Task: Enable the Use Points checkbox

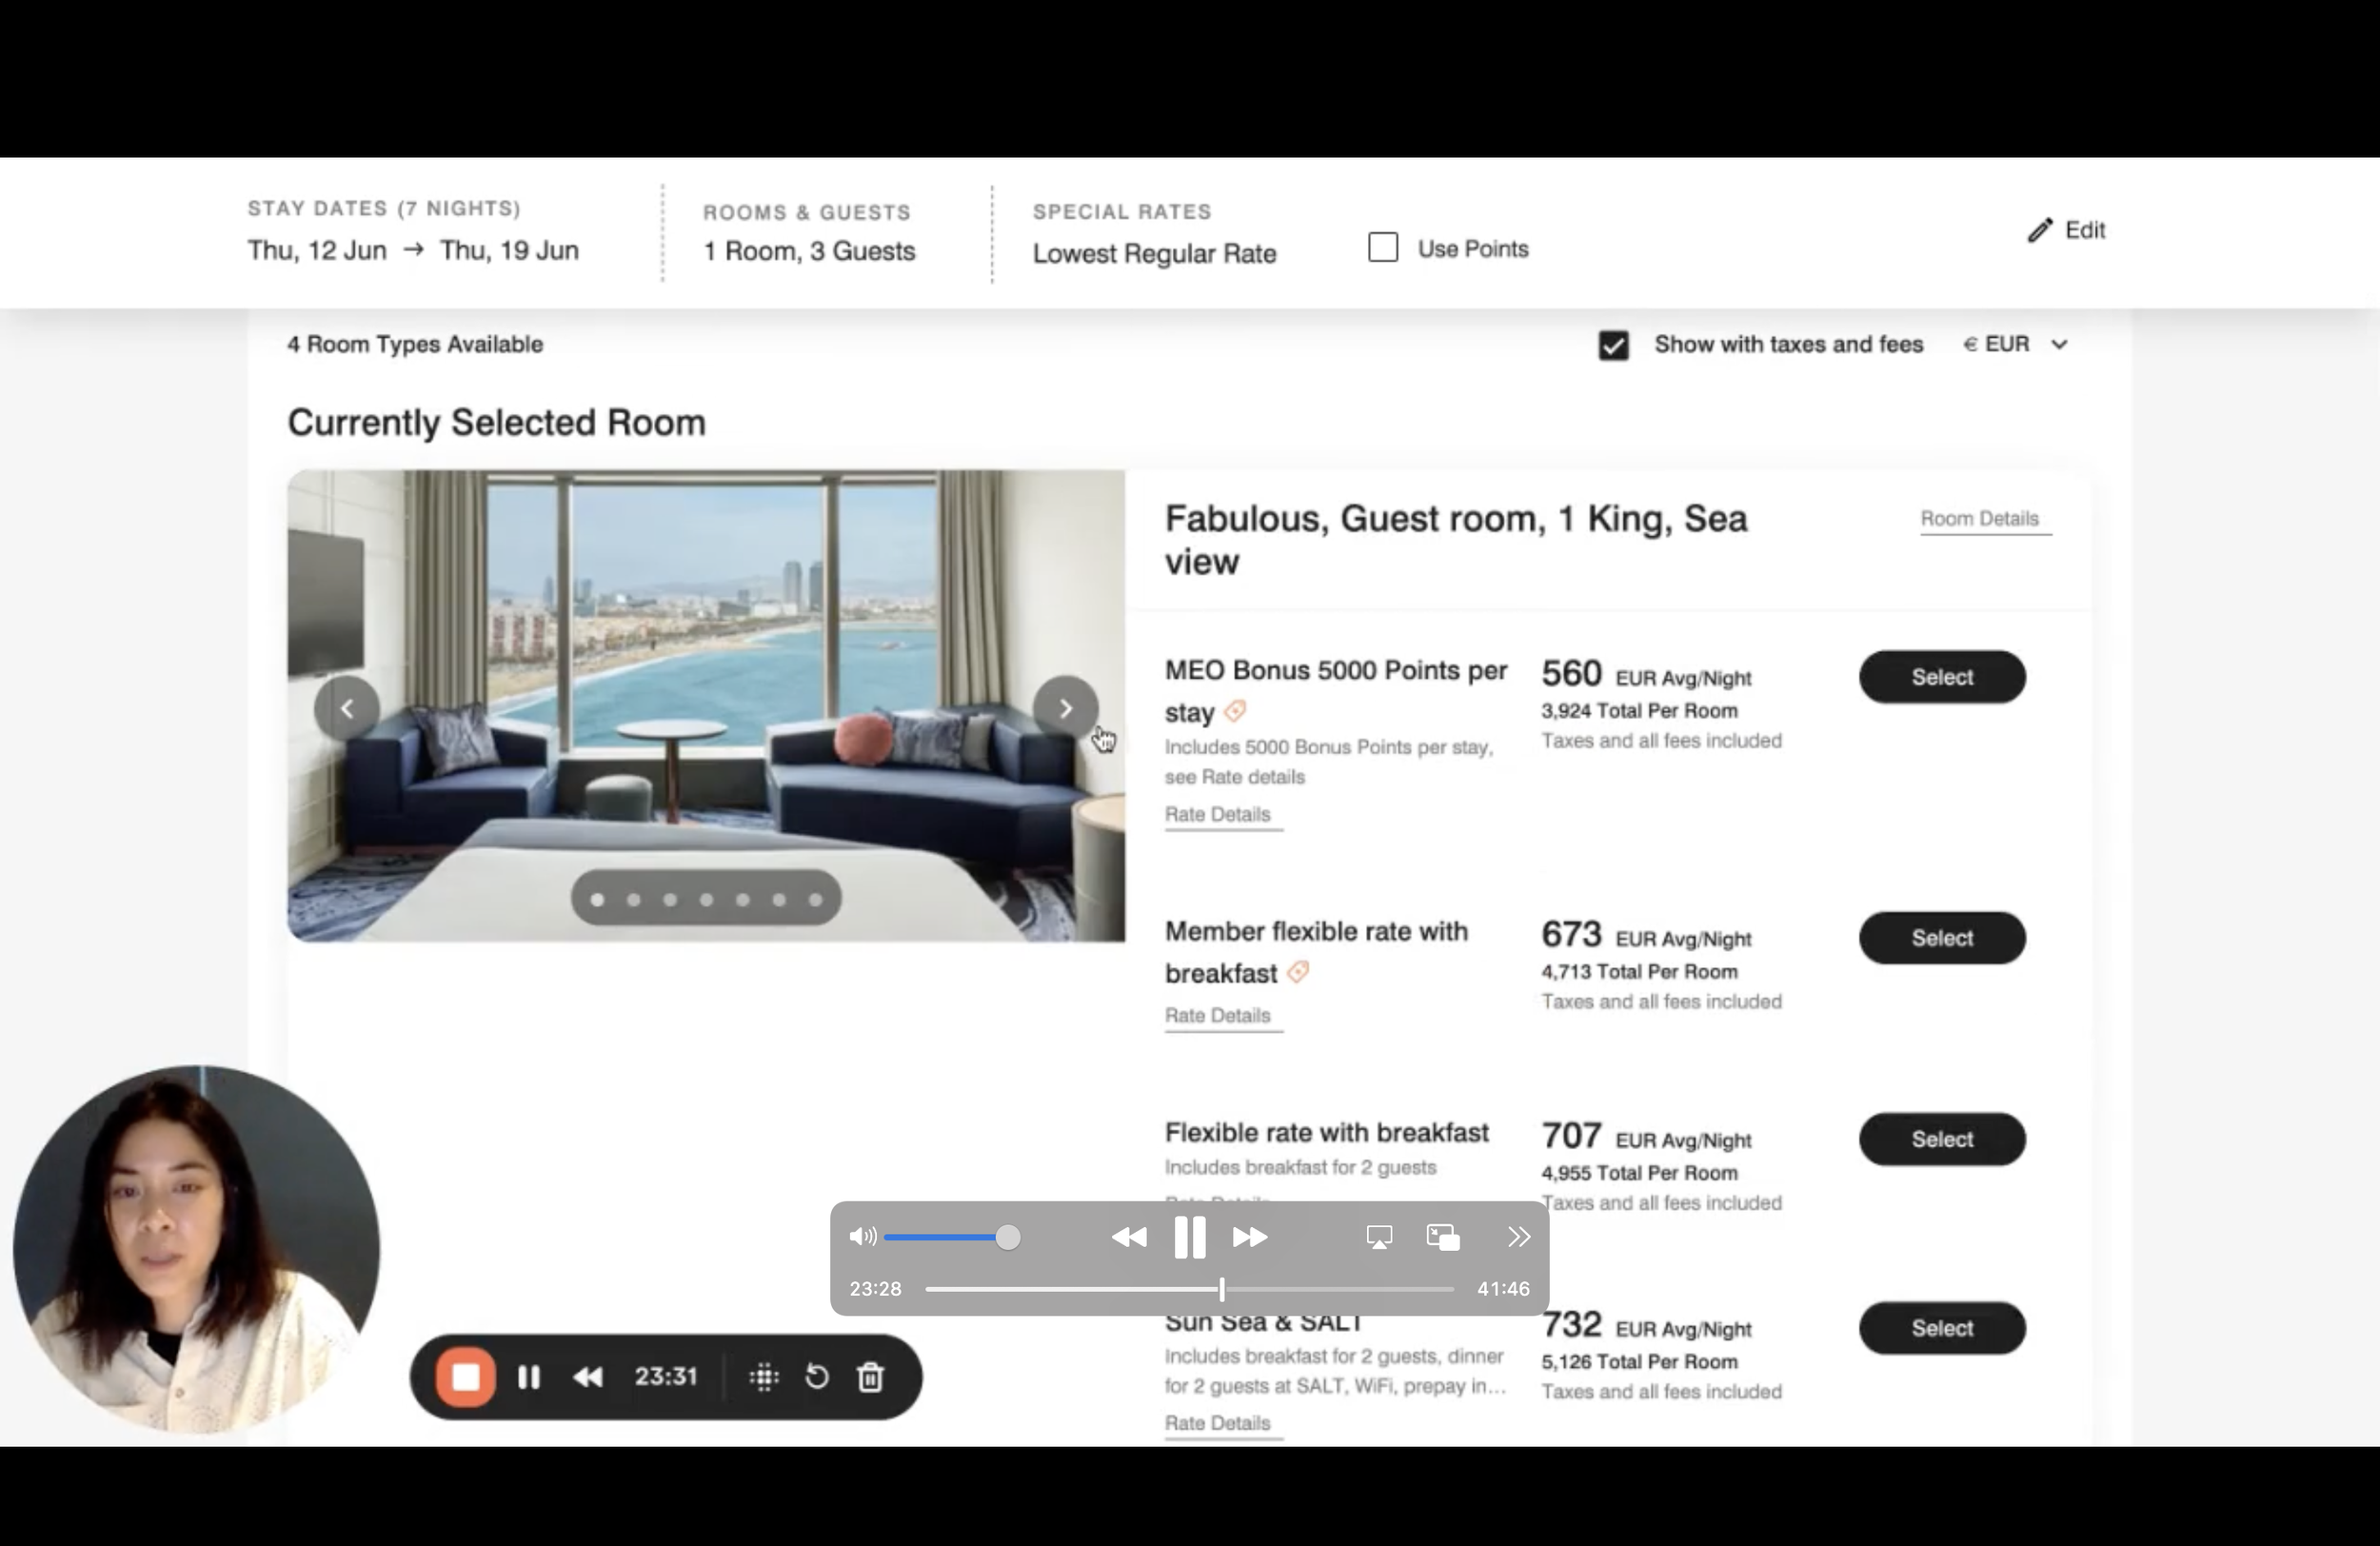Action: [x=1383, y=248]
